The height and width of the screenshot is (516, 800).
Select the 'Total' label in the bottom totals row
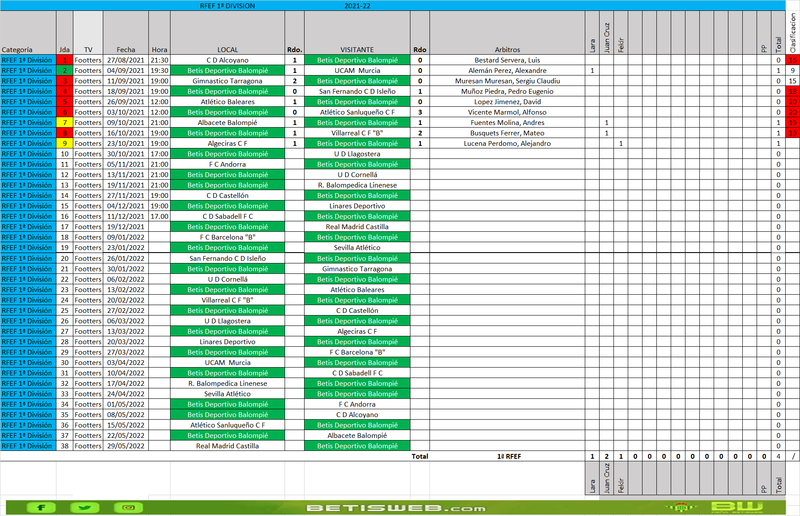click(420, 456)
